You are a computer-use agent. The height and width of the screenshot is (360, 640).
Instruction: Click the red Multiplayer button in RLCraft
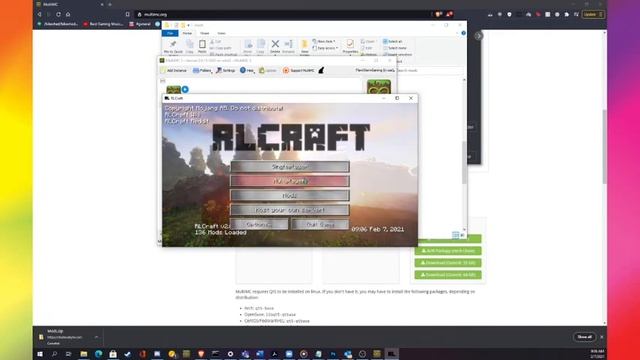[290, 181]
